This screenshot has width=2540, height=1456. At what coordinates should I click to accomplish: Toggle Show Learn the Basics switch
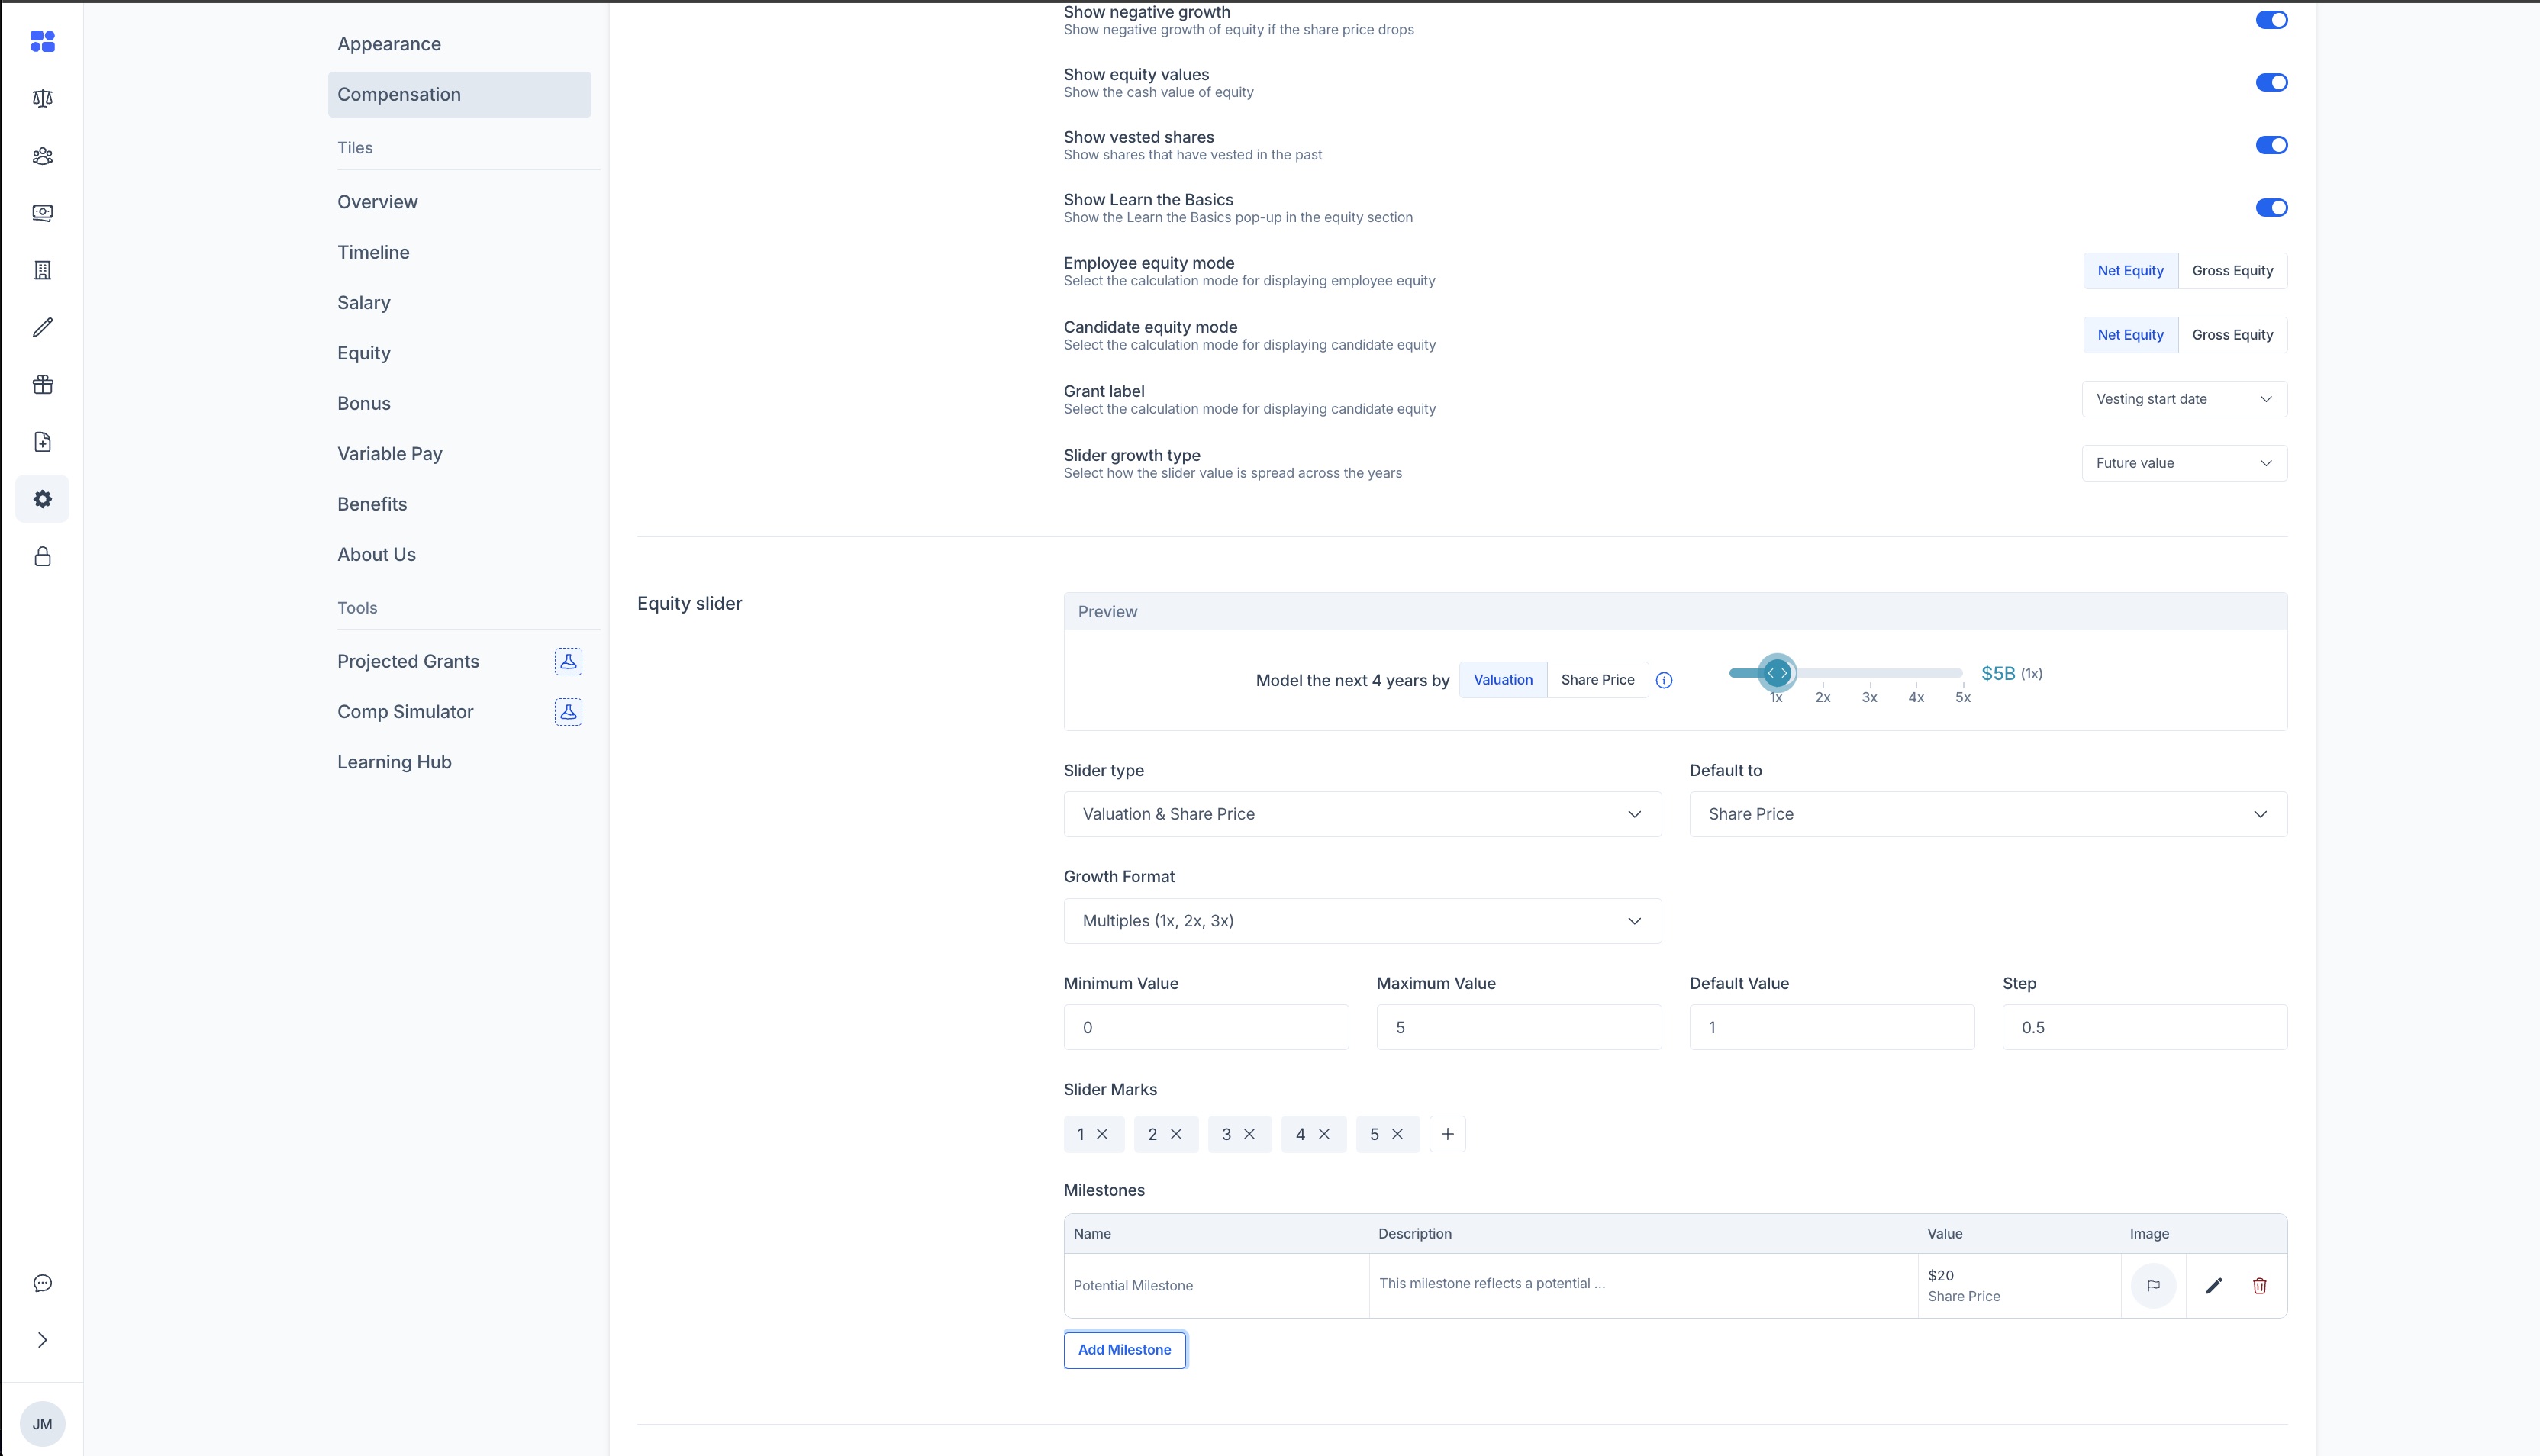pos(2271,208)
